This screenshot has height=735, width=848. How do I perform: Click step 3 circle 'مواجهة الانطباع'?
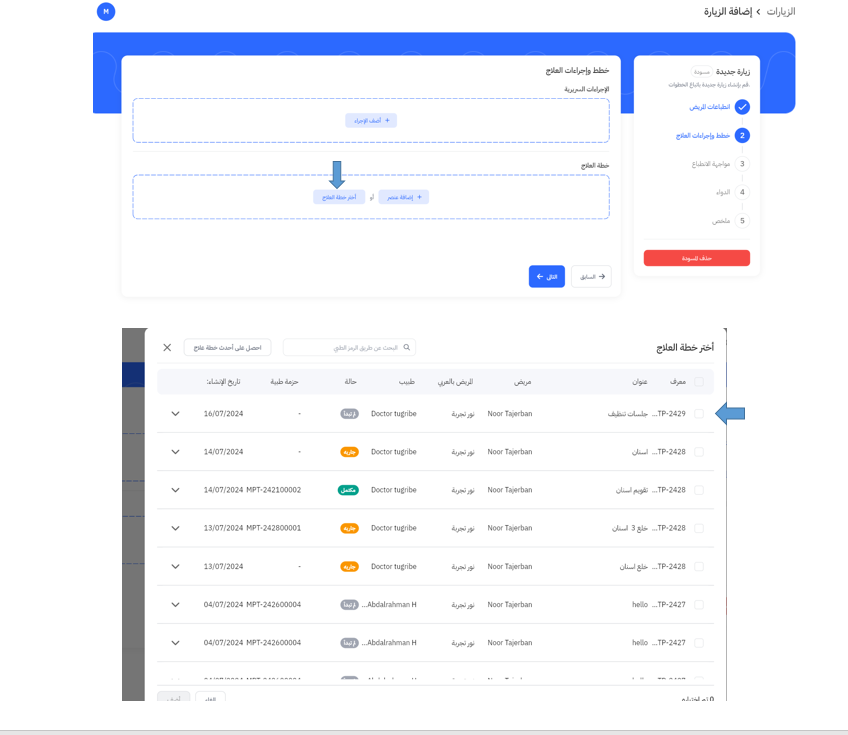(x=742, y=164)
